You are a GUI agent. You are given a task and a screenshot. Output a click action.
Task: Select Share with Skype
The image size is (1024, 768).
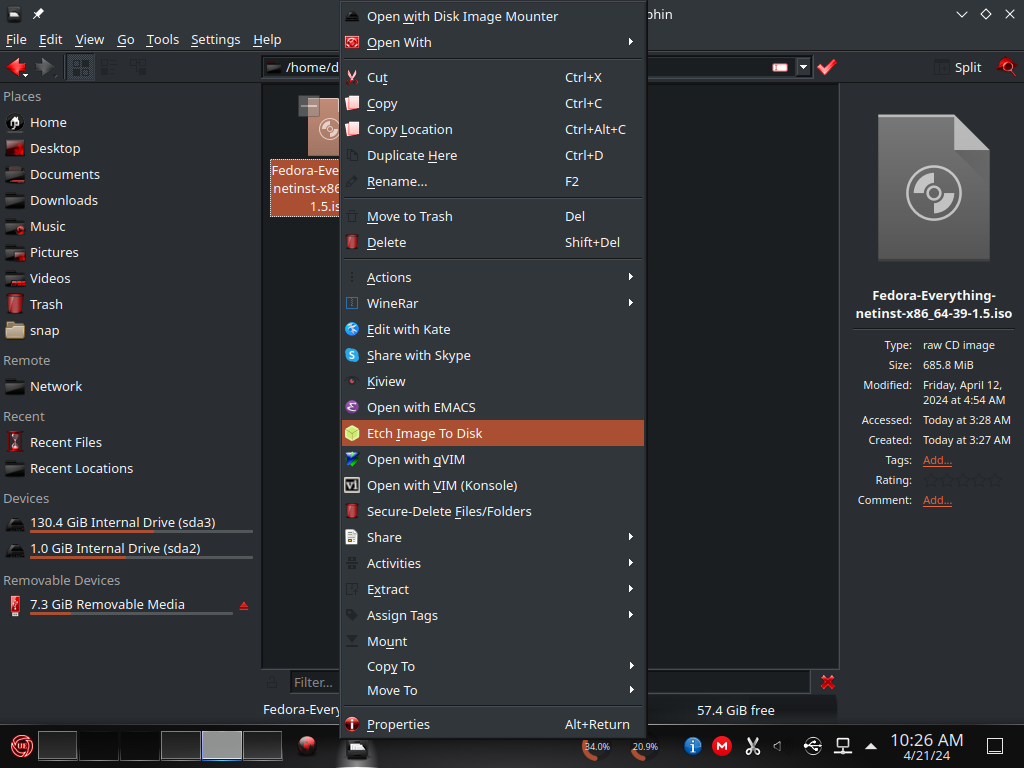(x=493, y=356)
